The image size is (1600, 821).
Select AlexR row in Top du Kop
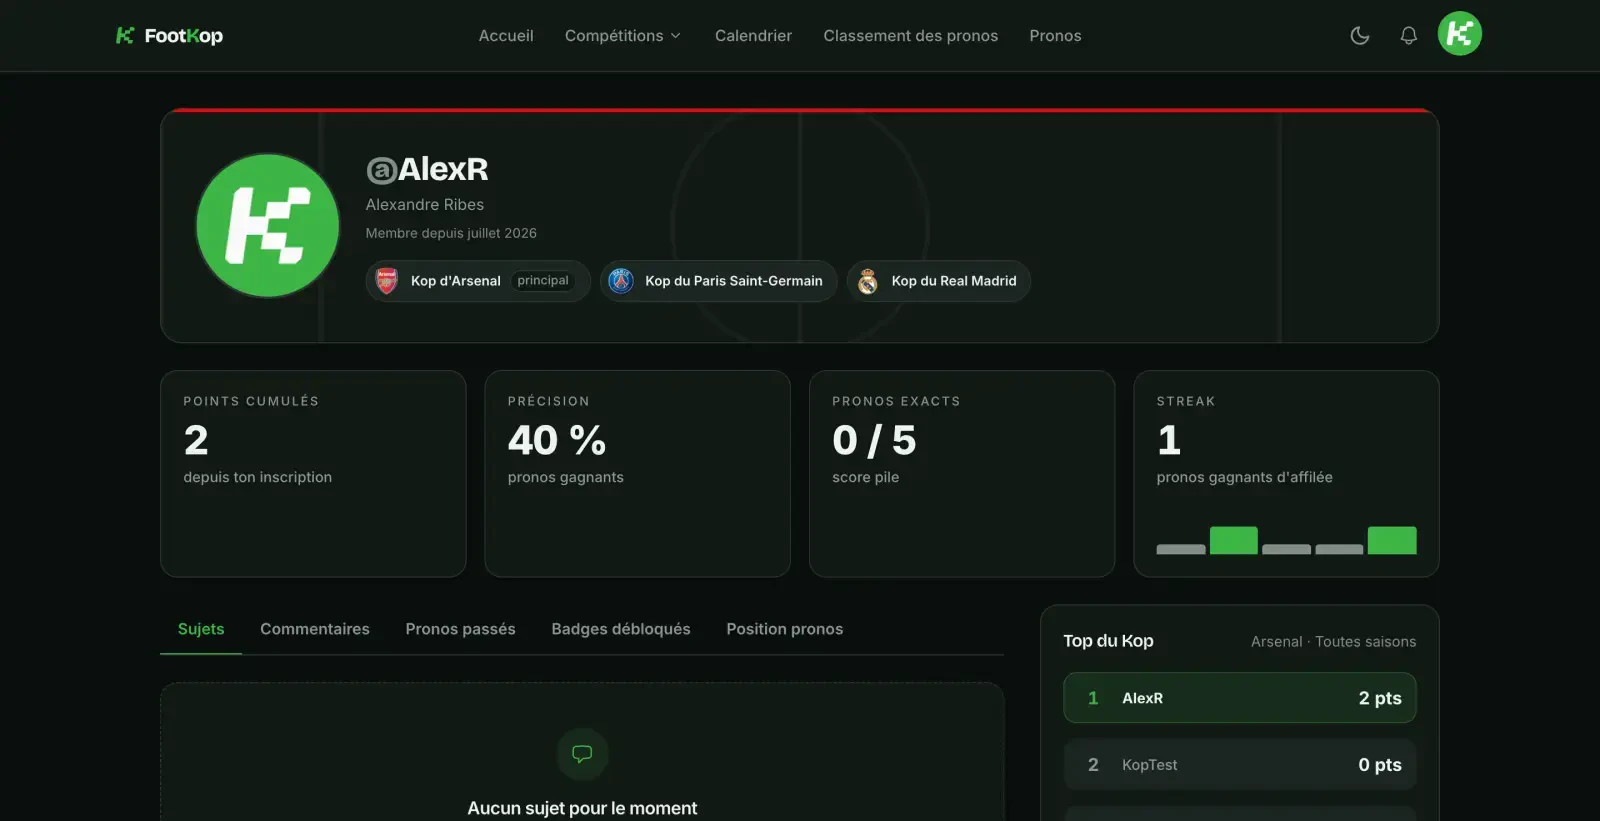tap(1240, 698)
